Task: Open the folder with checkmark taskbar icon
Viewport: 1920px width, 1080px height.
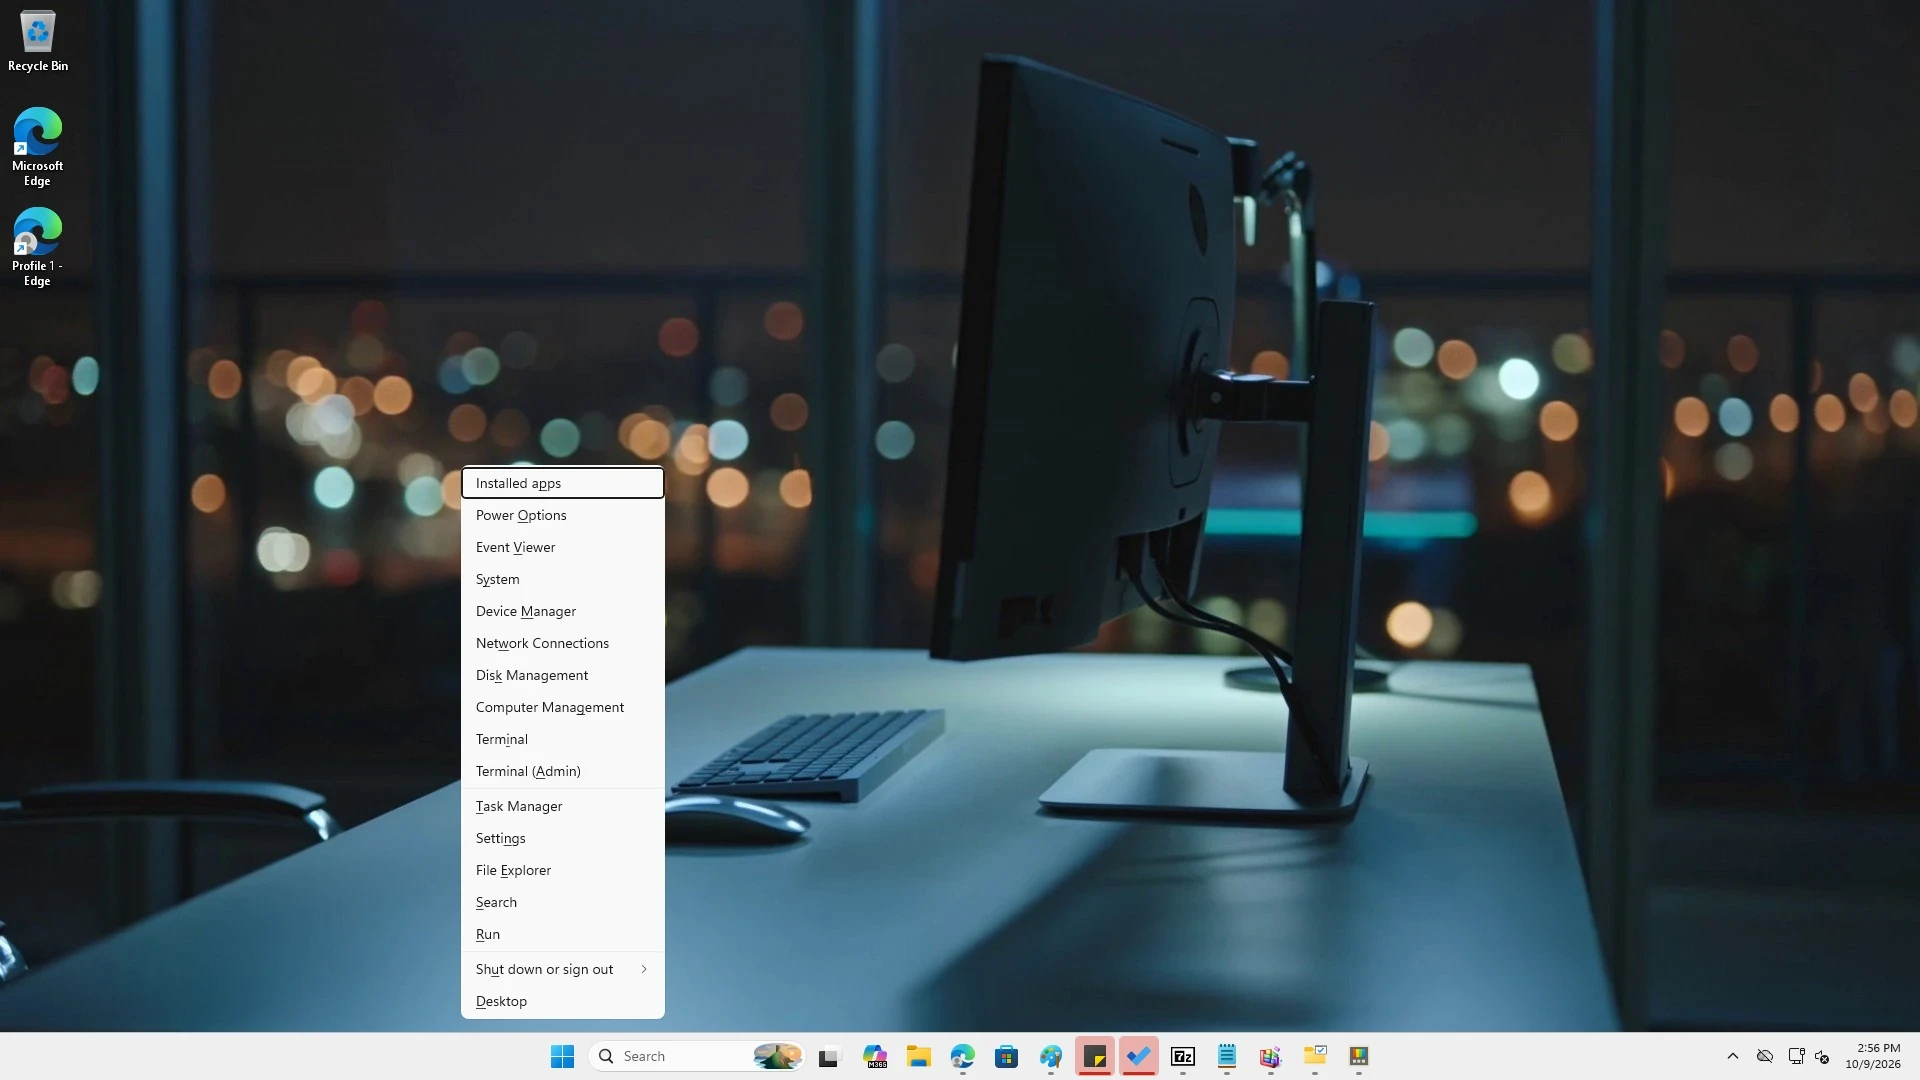Action: pos(1315,1056)
